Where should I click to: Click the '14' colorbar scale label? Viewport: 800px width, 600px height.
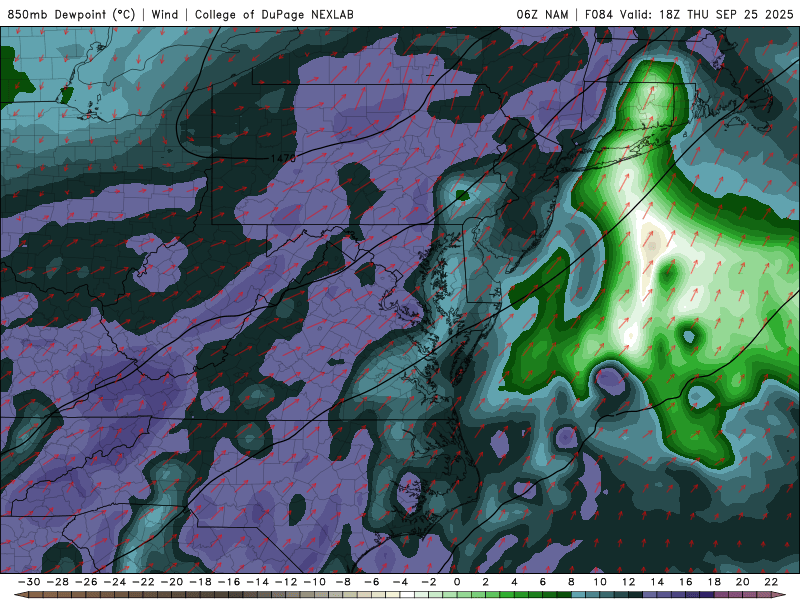[x=657, y=582]
